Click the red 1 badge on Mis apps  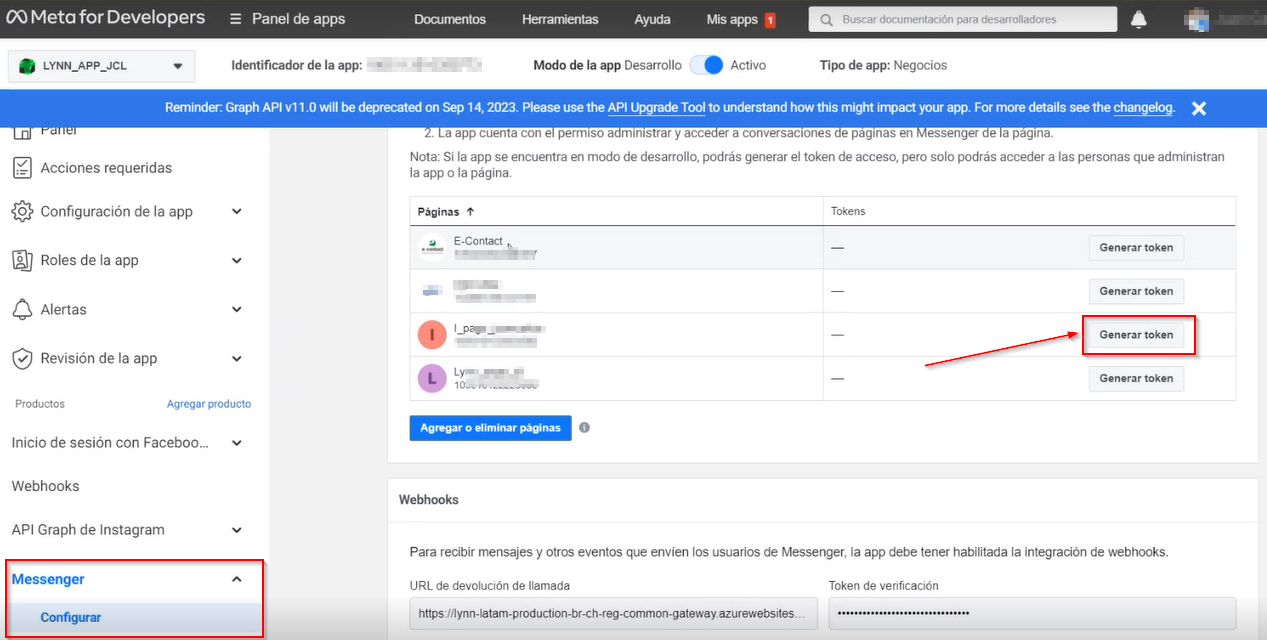point(770,20)
